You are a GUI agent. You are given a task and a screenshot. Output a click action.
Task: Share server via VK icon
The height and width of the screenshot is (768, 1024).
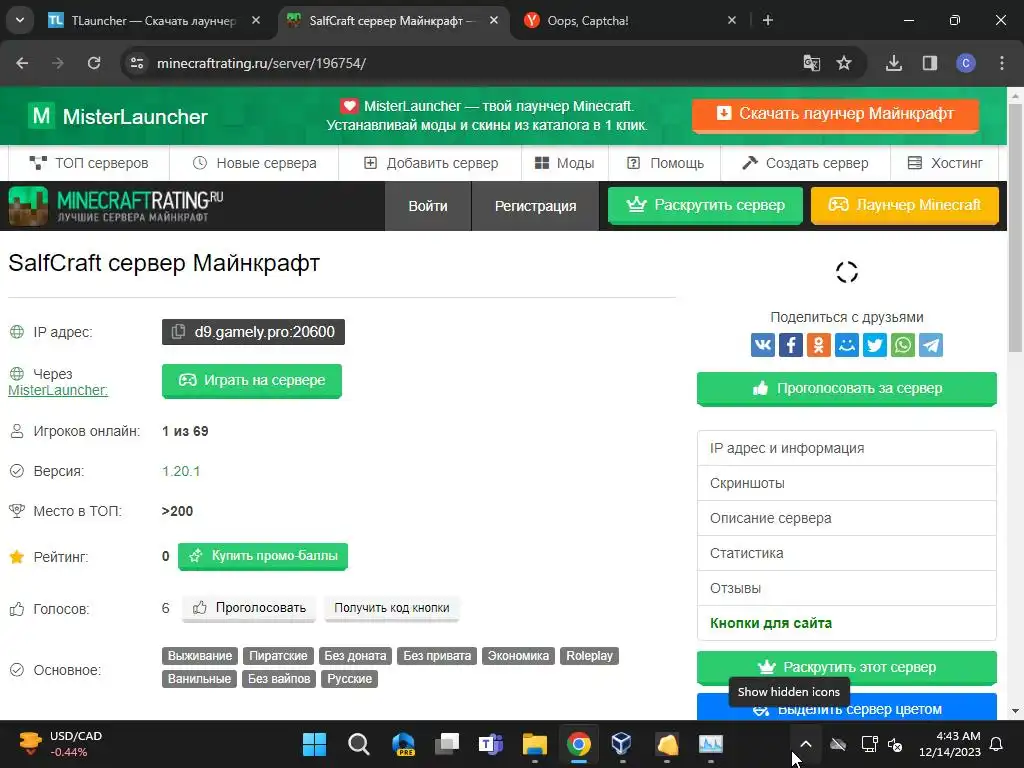coord(762,345)
